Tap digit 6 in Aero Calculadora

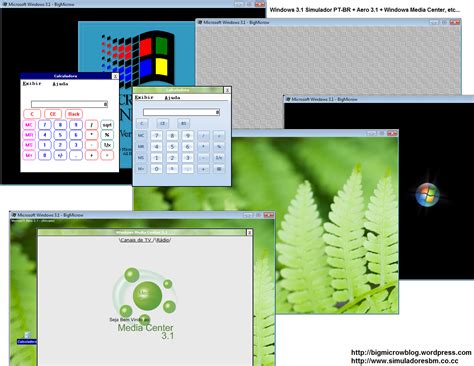coord(188,147)
